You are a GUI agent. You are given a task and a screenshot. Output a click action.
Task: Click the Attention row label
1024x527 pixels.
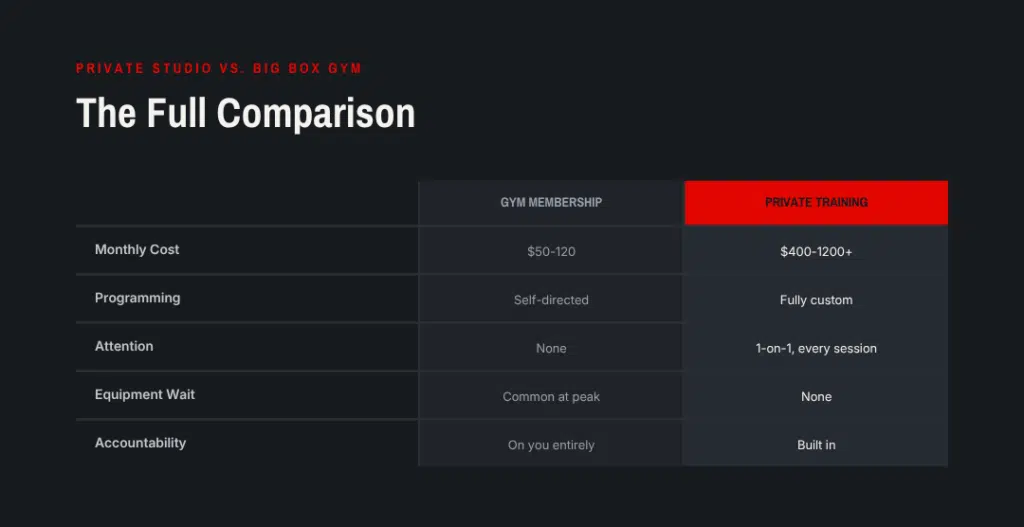click(x=124, y=346)
